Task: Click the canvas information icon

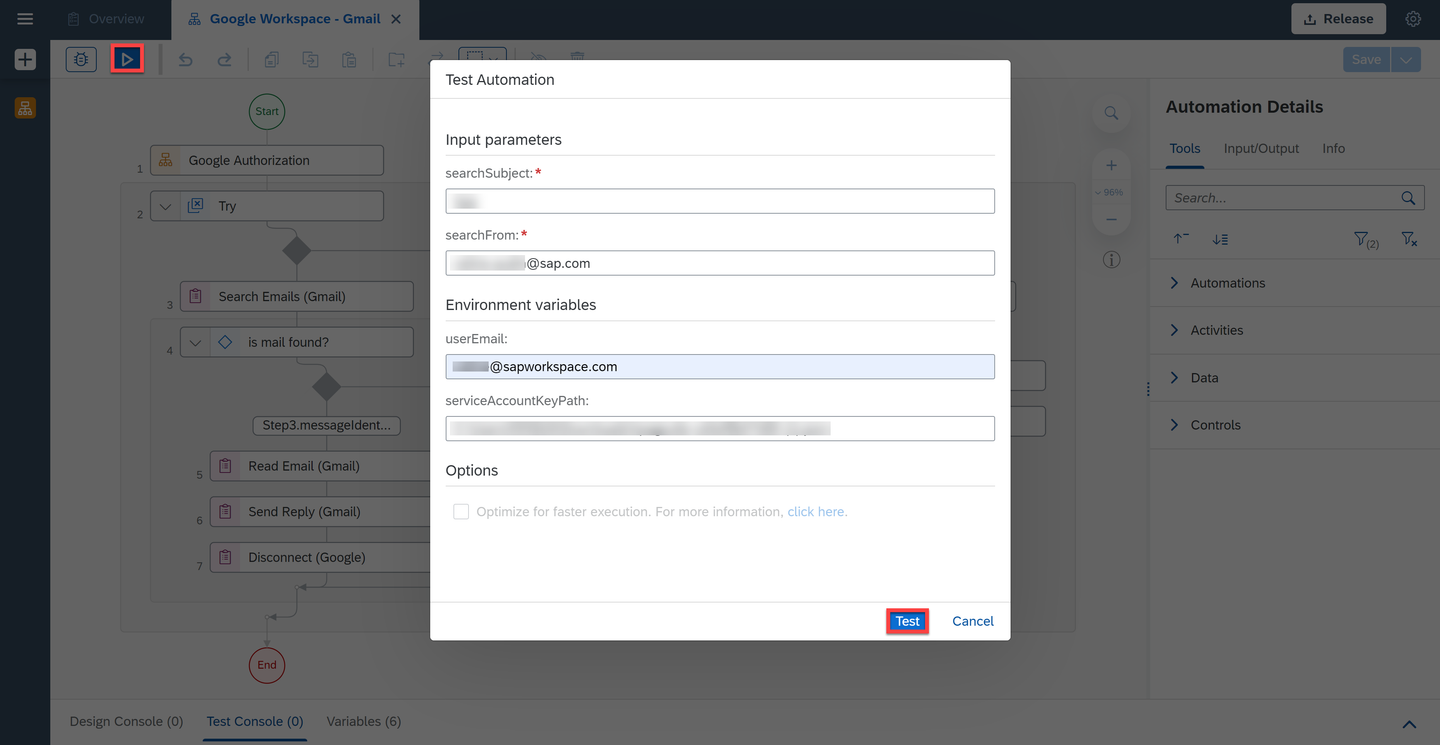Action: (1111, 260)
